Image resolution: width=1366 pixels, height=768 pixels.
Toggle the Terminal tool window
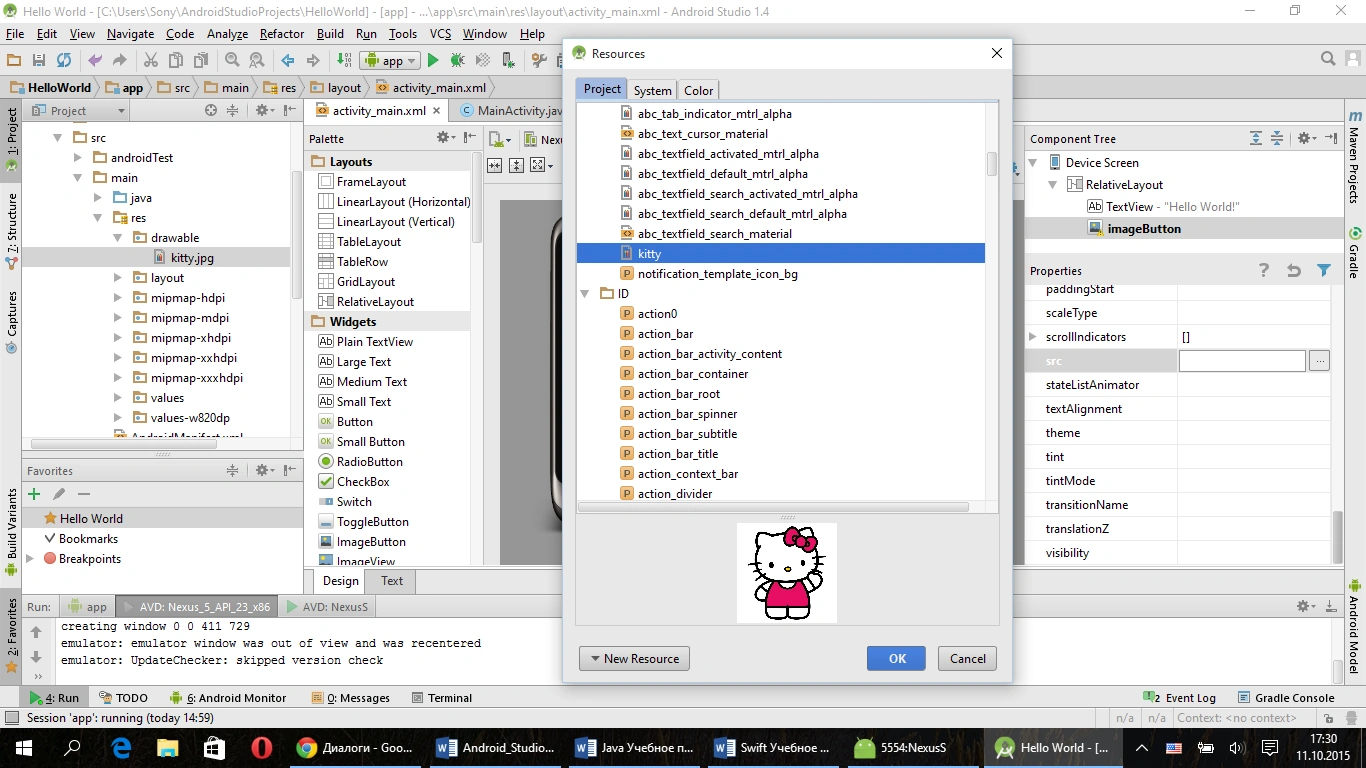[440, 698]
